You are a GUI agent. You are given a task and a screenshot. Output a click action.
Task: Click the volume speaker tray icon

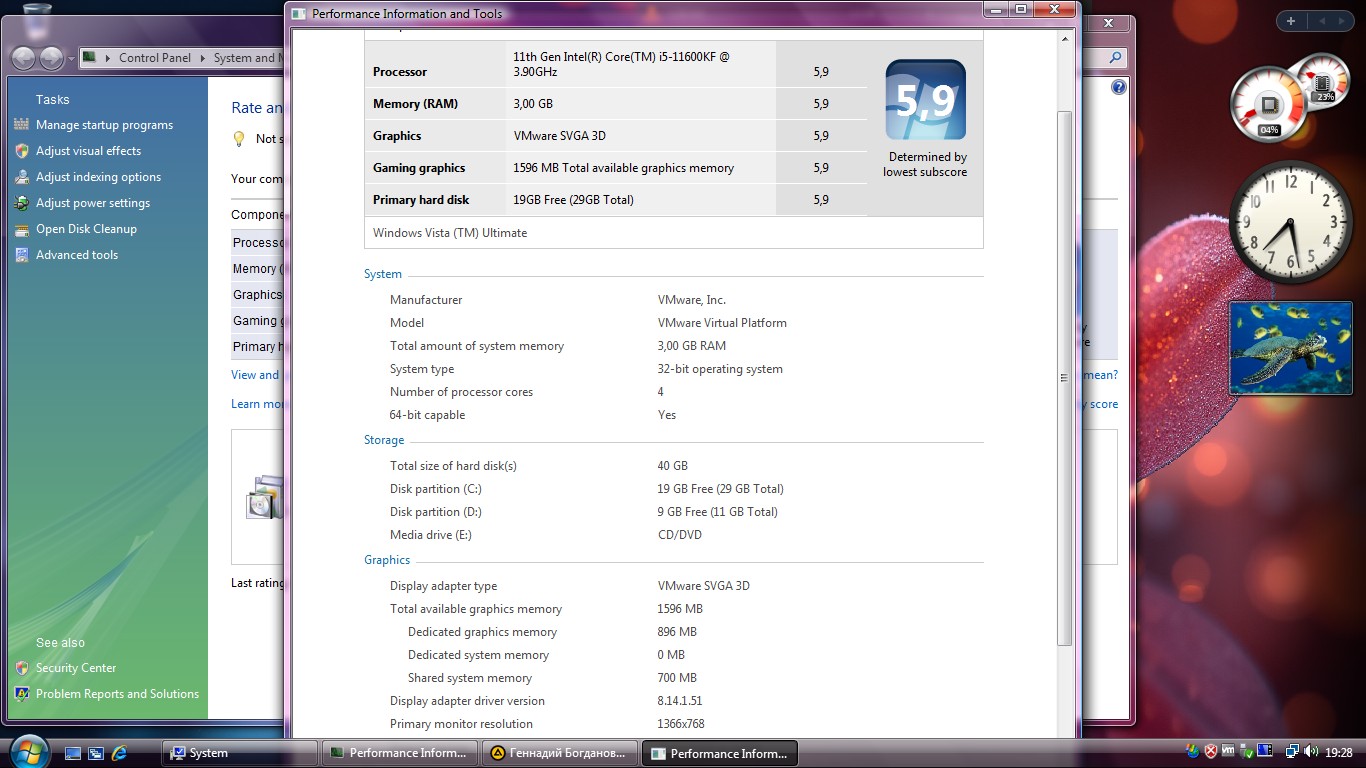(x=1310, y=752)
